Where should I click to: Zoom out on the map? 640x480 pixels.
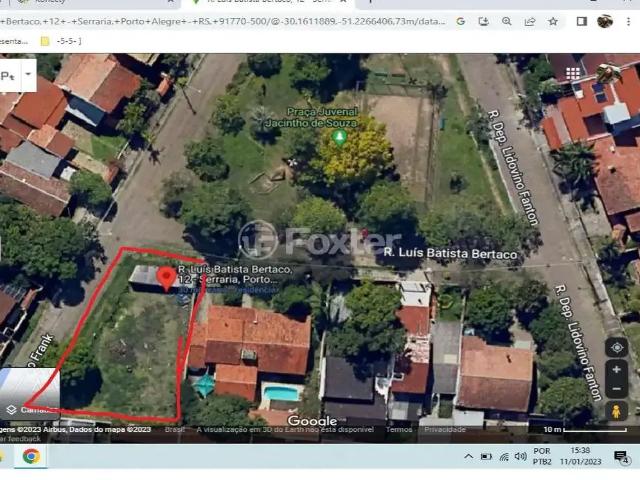(x=616, y=389)
